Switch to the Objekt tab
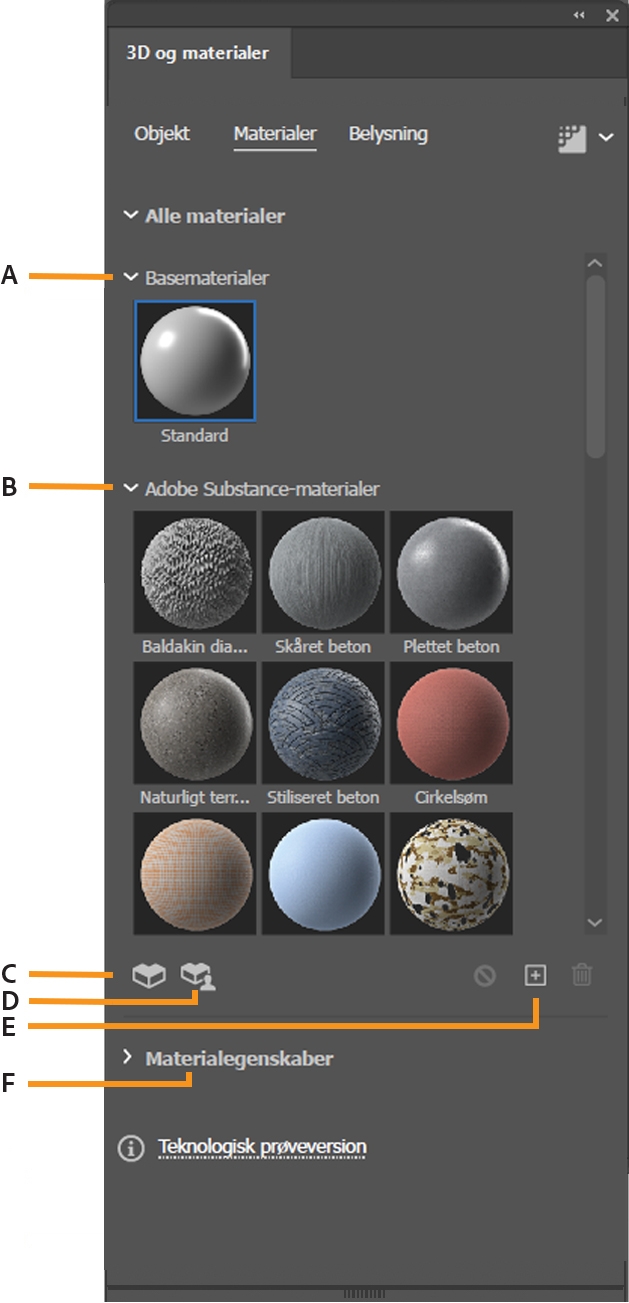Screen dimensions: 629x1303 162,133
